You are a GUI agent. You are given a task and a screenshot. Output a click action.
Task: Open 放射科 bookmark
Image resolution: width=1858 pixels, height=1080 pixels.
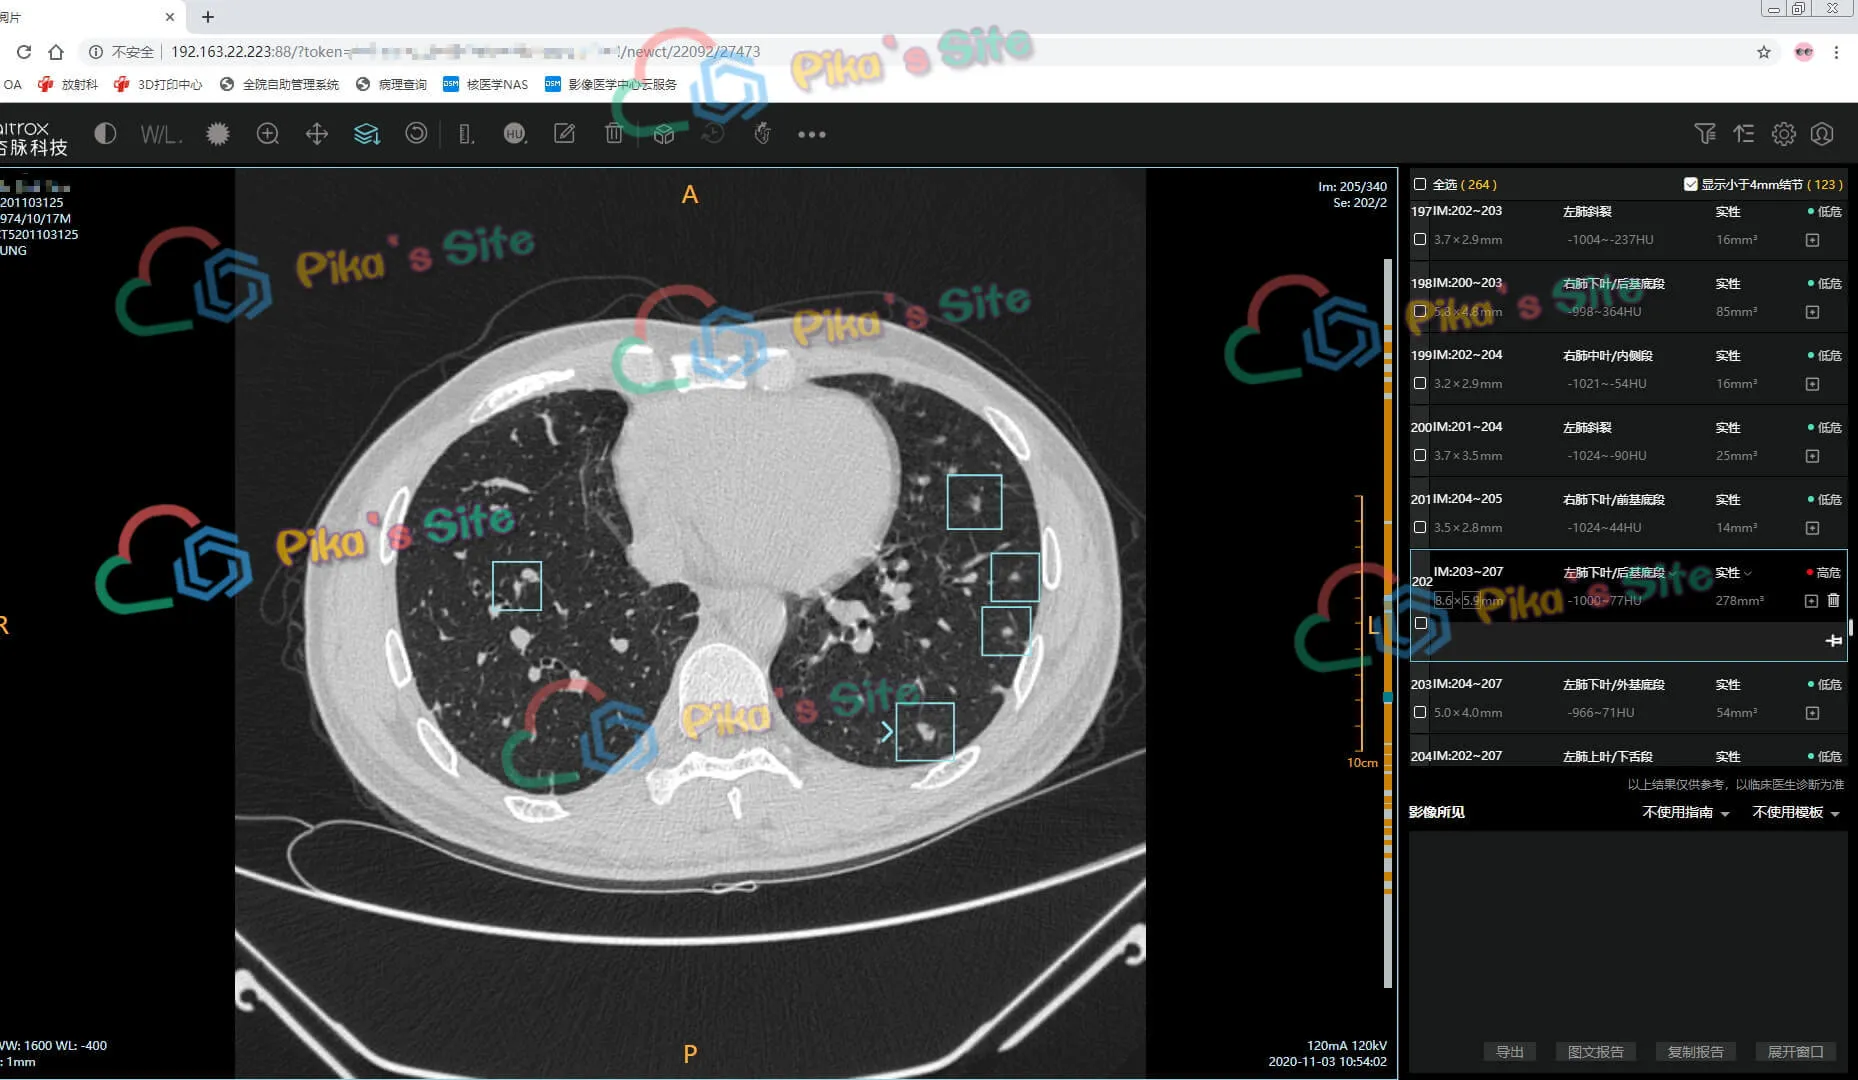68,84
